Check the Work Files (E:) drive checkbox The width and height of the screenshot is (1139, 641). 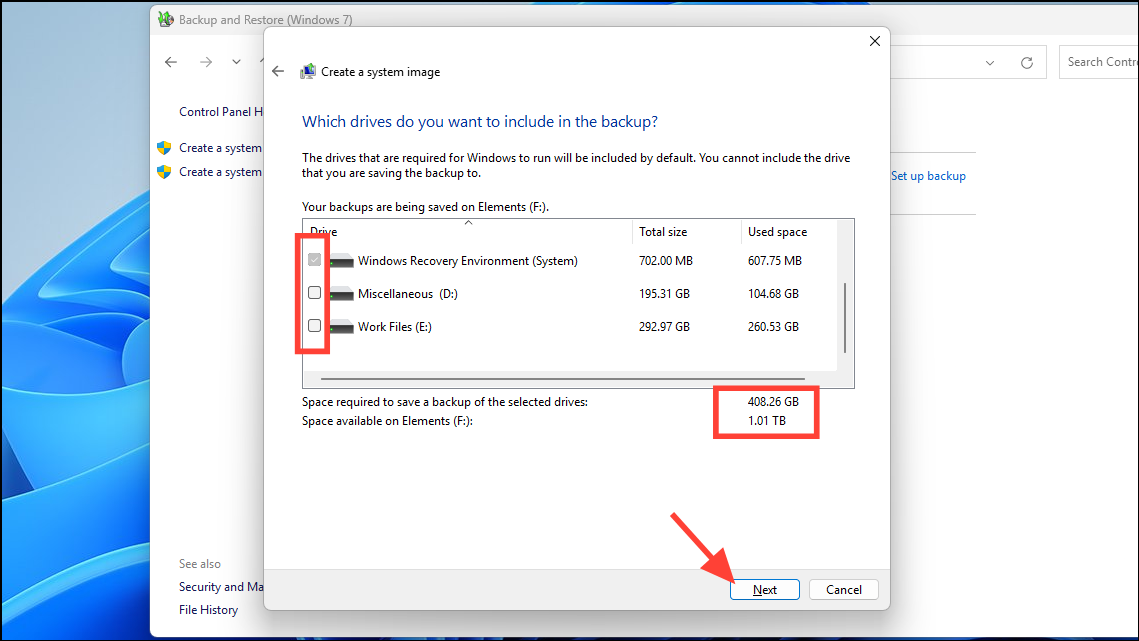314,325
